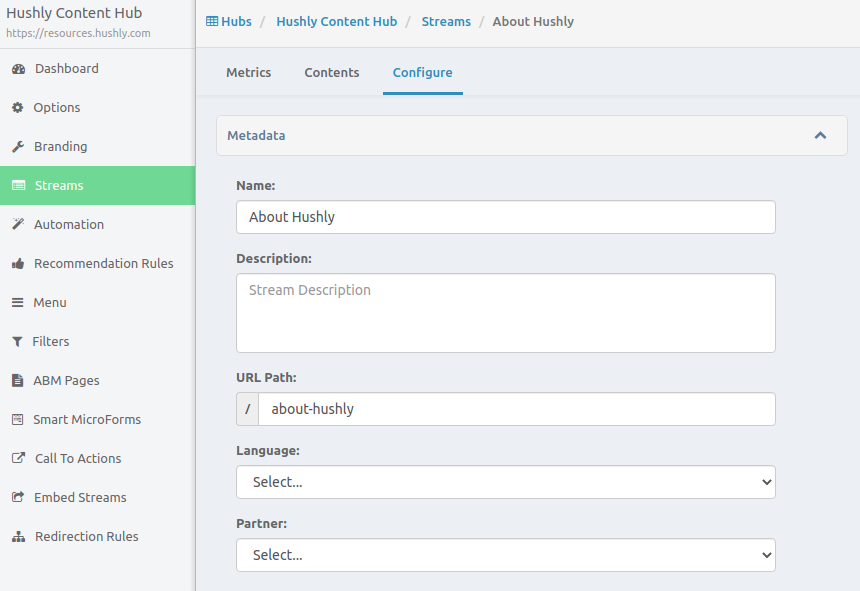The image size is (860, 591).
Task: Click the Options gear icon
Action: pyautogui.click(x=18, y=107)
